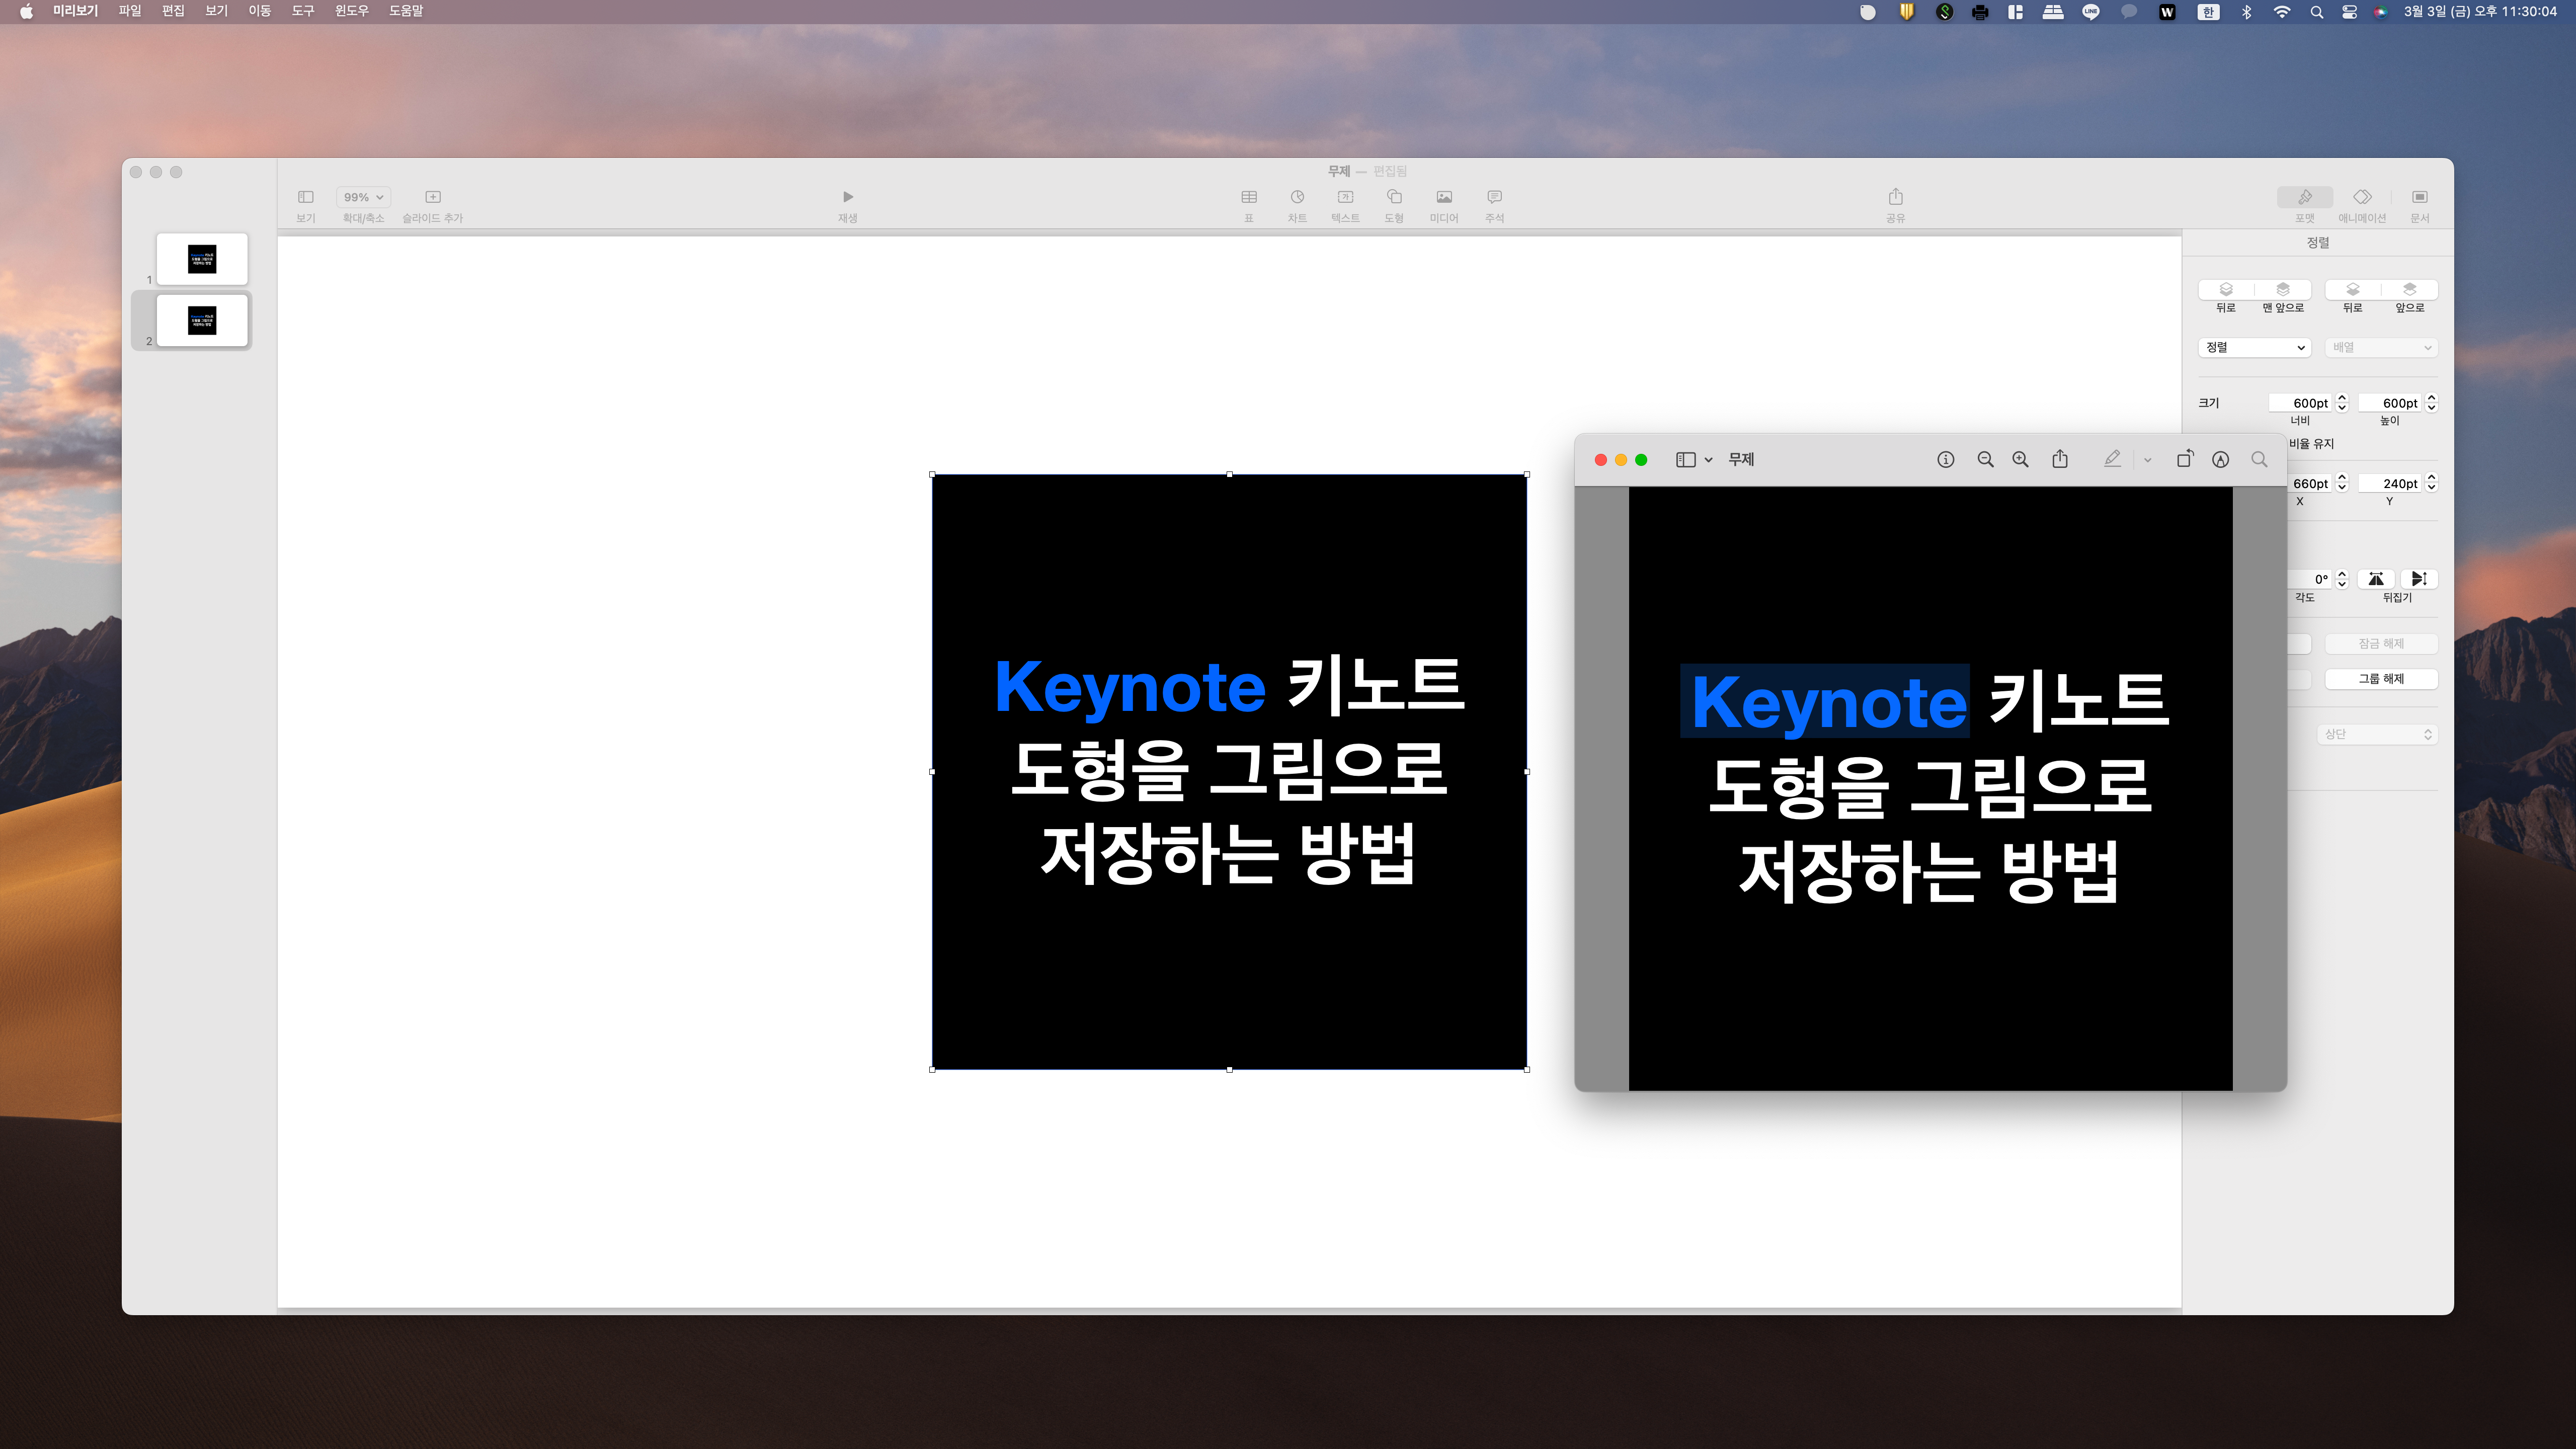2576x1449 pixels.
Task: Click the 그룹 해제 button
Action: (x=2380, y=678)
